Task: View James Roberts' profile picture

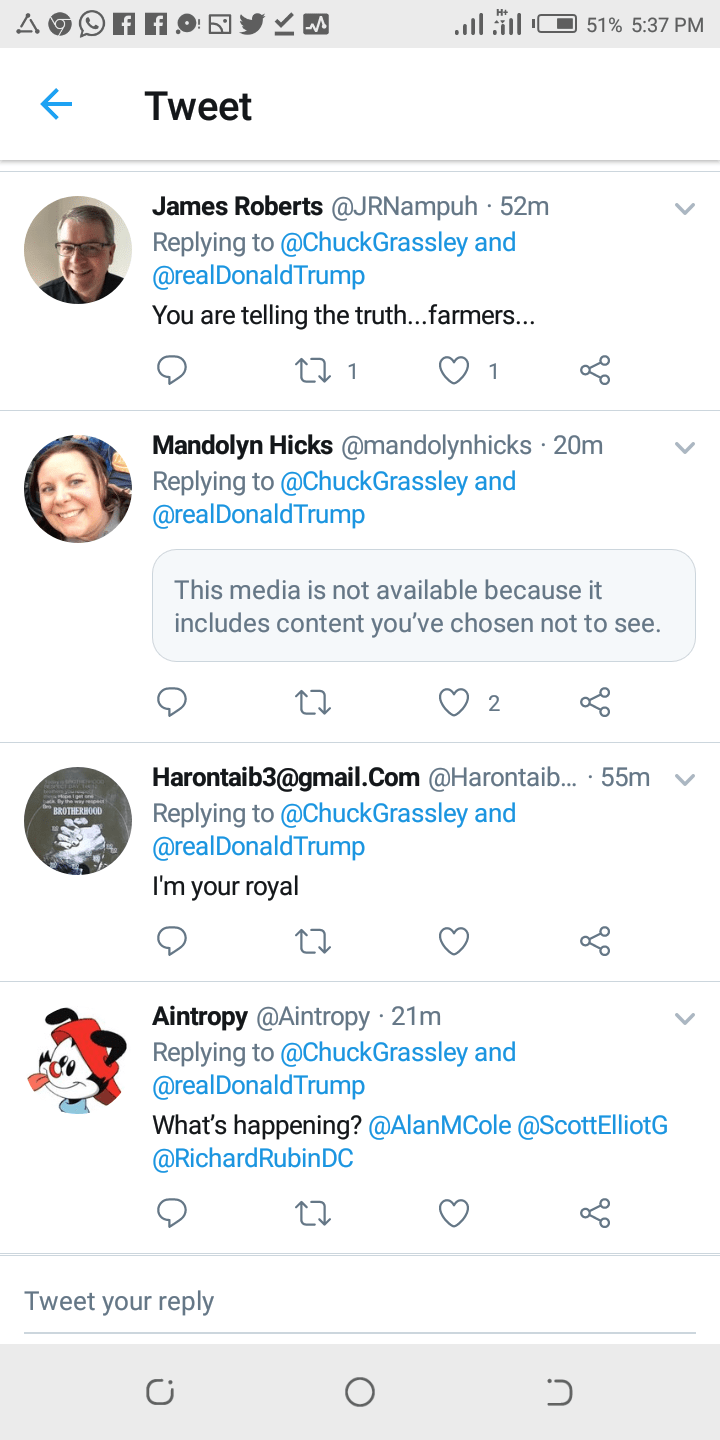Action: click(x=78, y=250)
